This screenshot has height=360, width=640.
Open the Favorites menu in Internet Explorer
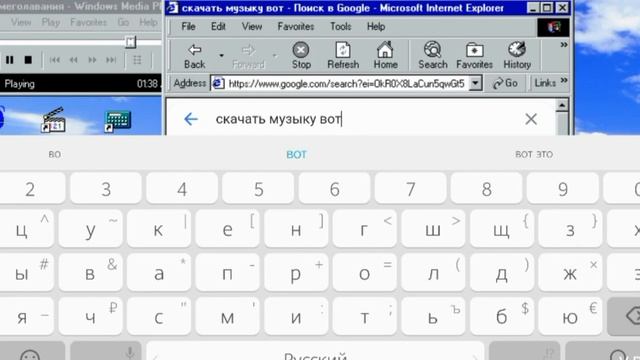pos(296,27)
